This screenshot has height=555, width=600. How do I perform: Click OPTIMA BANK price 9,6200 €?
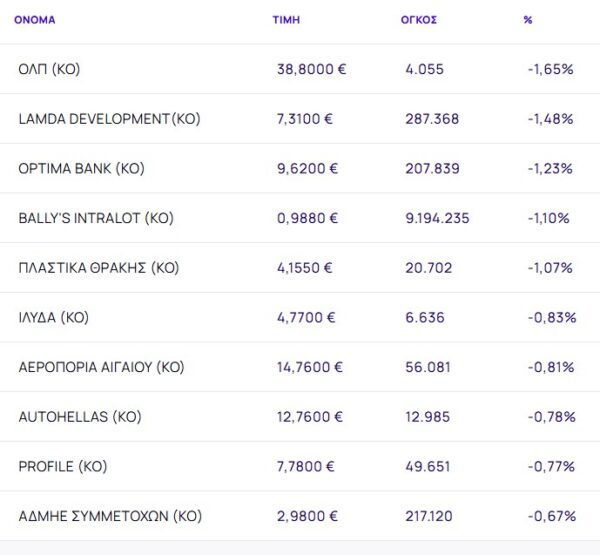click(307, 169)
